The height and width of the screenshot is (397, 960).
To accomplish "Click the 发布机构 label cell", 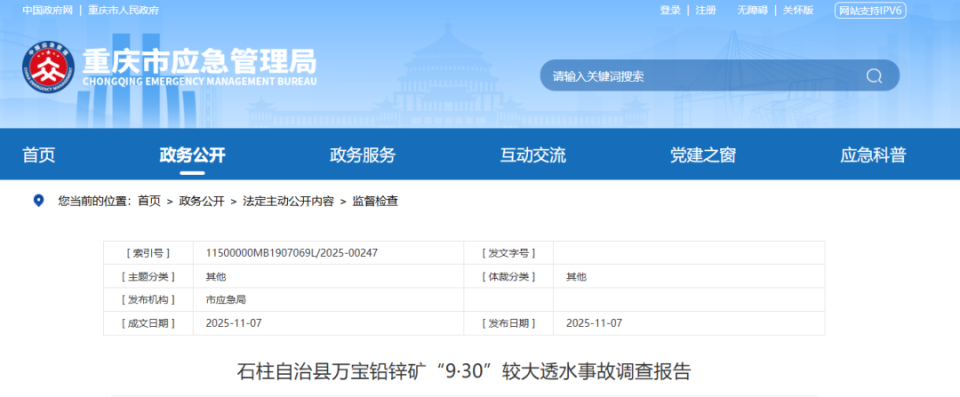I will [x=148, y=300].
